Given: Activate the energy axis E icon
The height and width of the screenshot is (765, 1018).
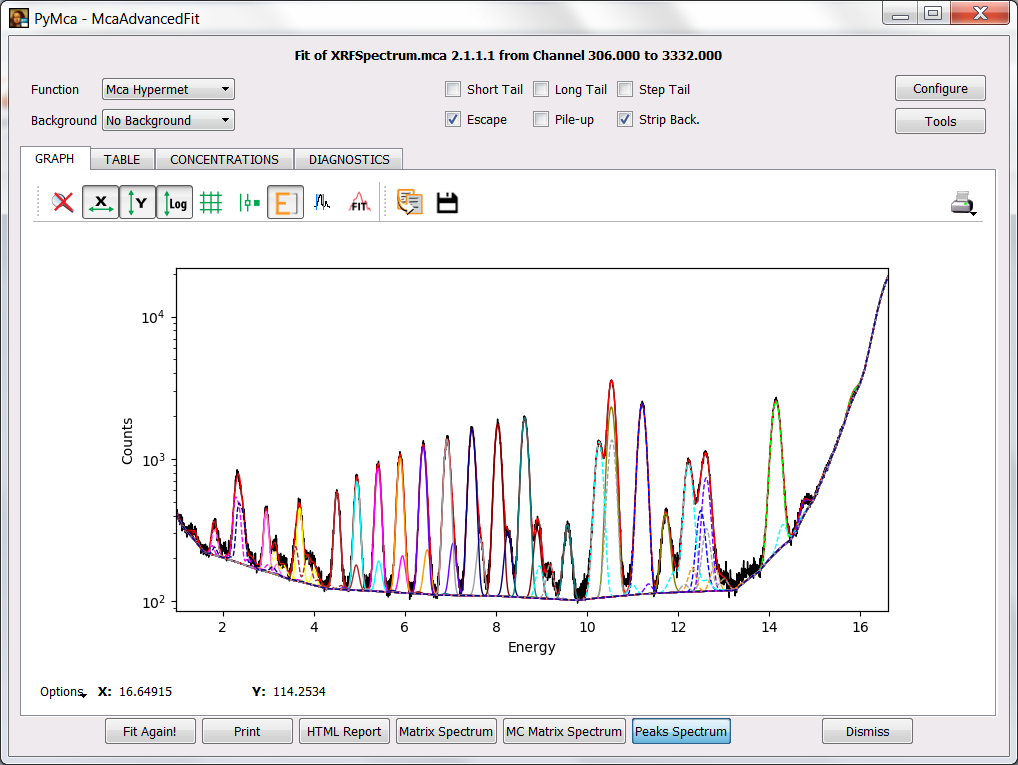Looking at the screenshot, I should tap(285, 202).
